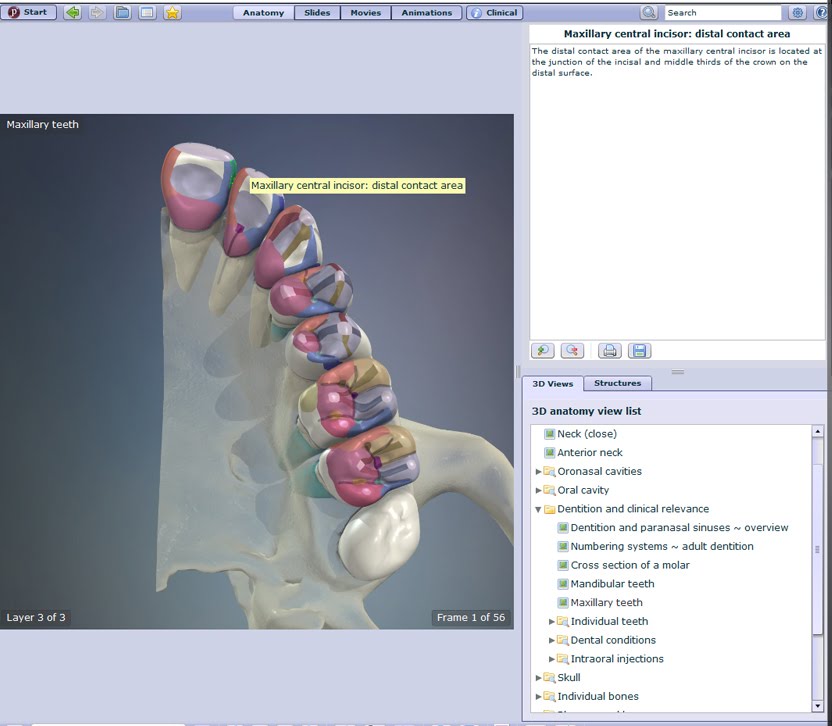This screenshot has width=832, height=726.
Task: Print the incisor description text
Action: [x=607, y=350]
